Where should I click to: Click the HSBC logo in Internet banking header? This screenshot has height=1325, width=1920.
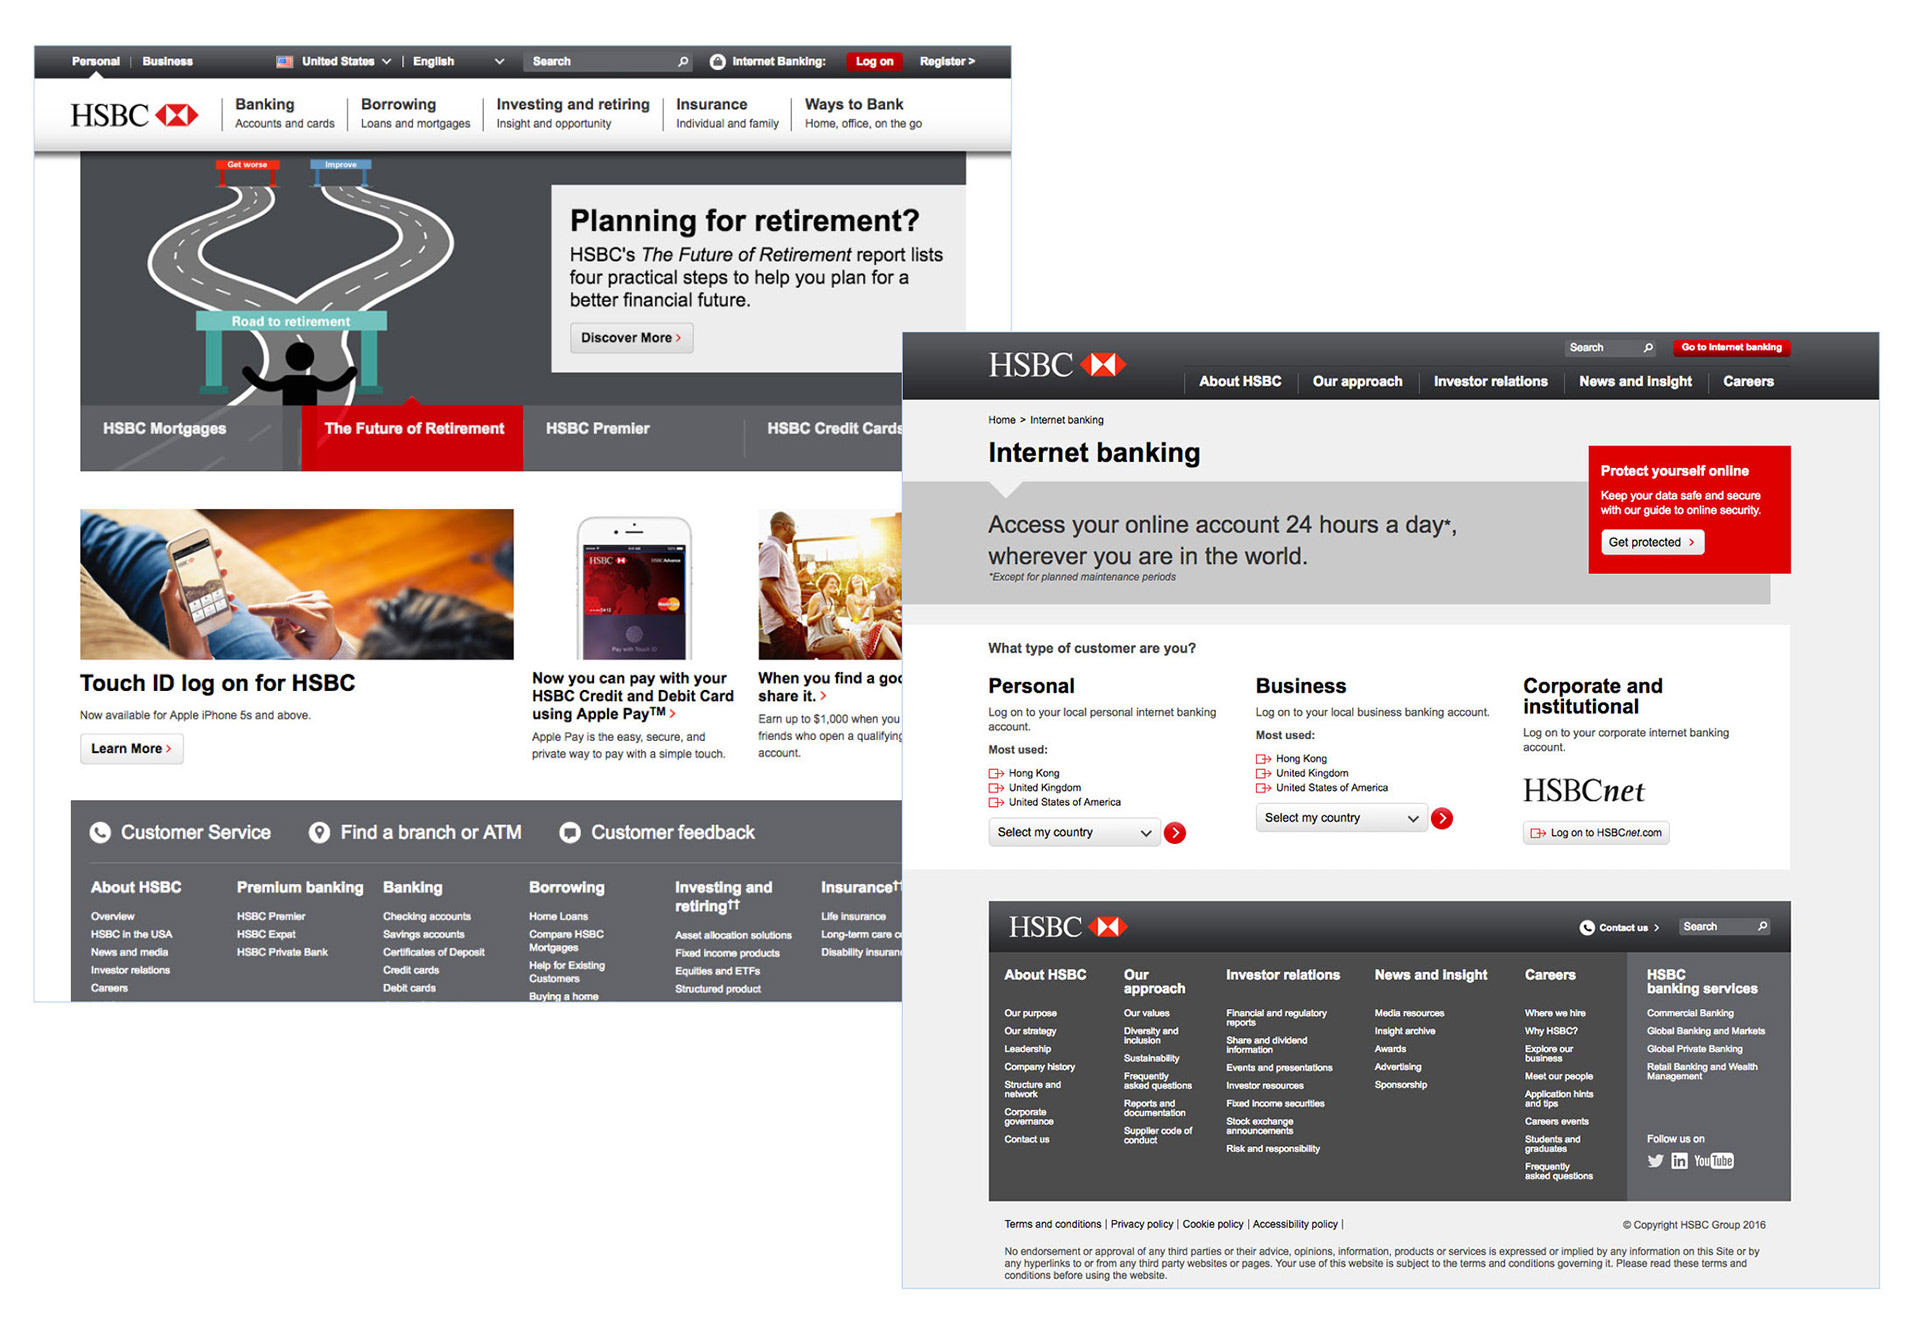click(x=1057, y=365)
